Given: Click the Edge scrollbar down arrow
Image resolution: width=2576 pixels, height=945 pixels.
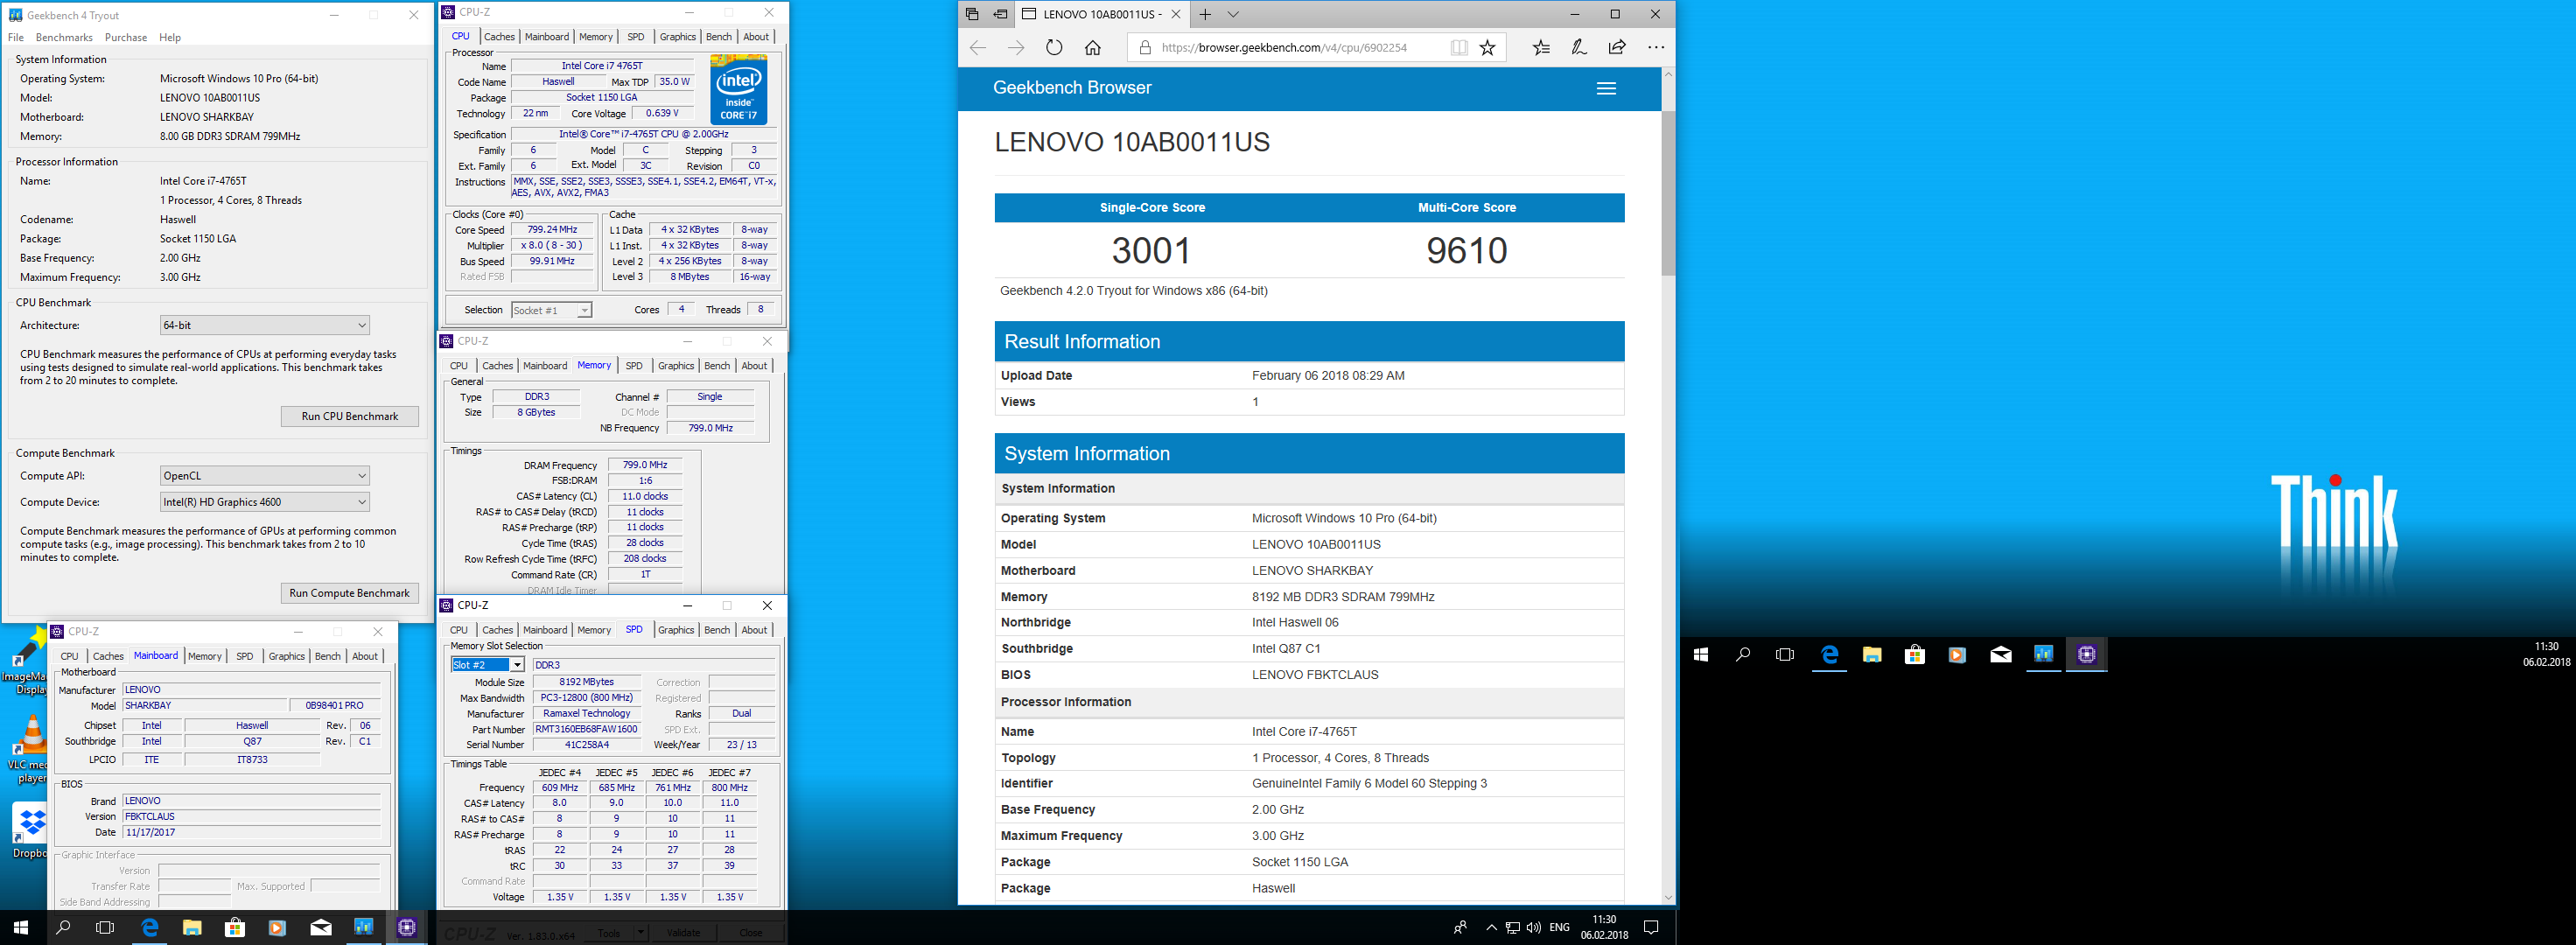Looking at the screenshot, I should [1668, 898].
